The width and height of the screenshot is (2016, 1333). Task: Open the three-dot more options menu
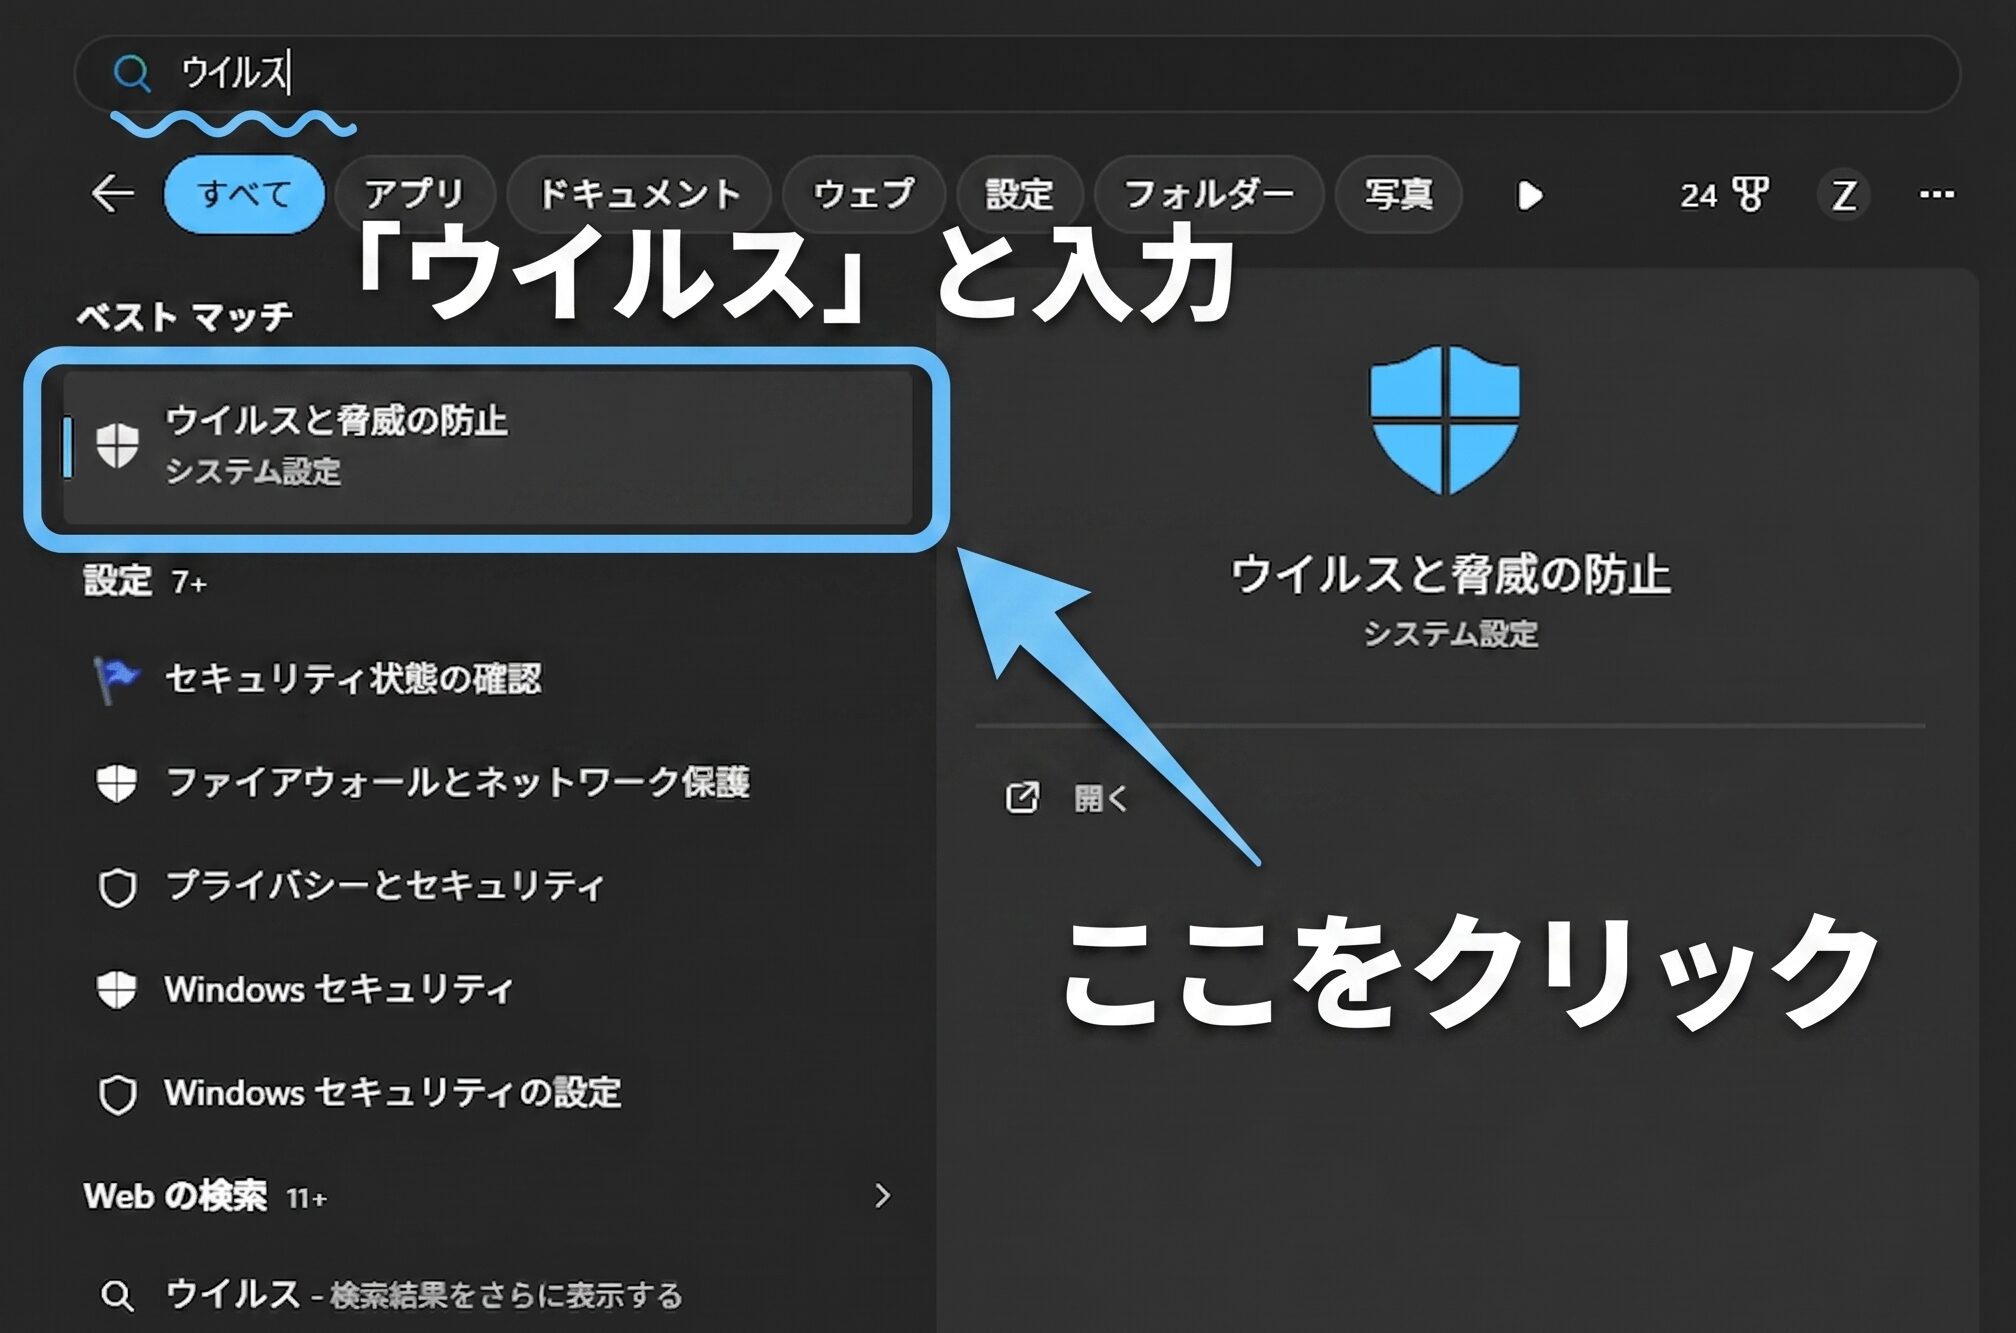tap(1937, 194)
